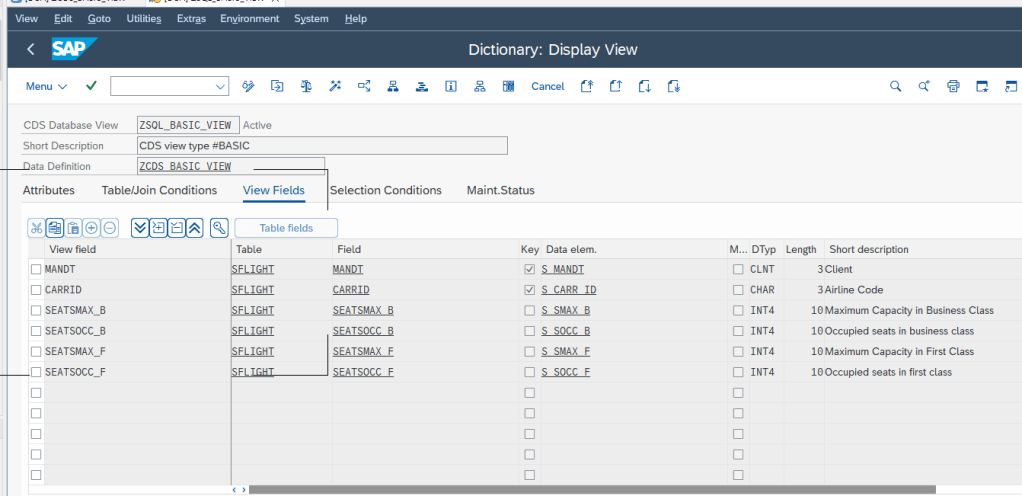1022x496 pixels.
Task: Toggle Key checkbox for MANDT row
Action: point(529,269)
